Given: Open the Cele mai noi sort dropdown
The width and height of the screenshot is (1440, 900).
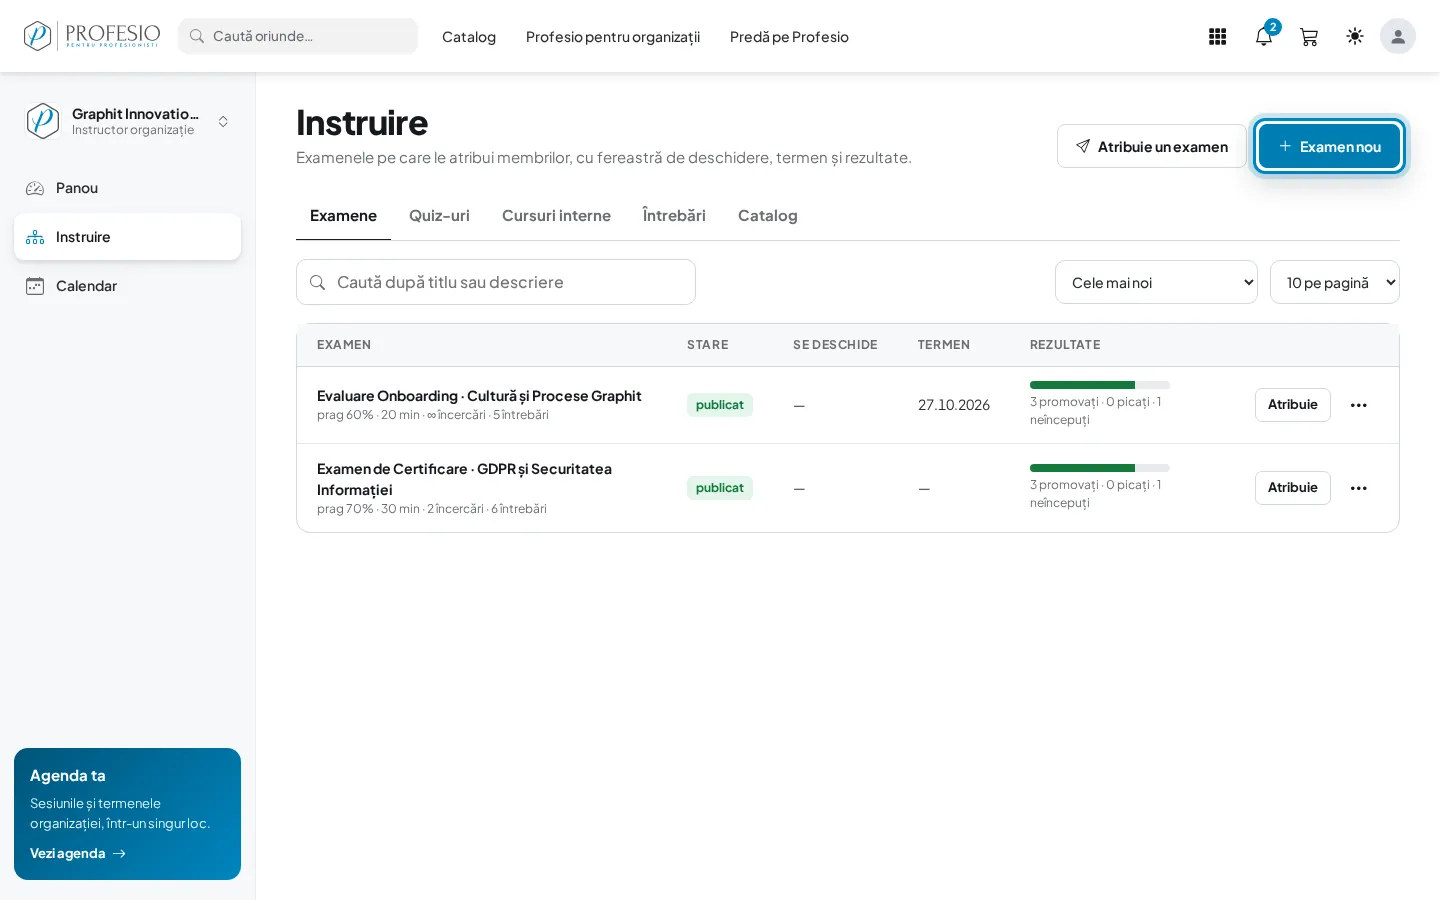Looking at the screenshot, I should 1156,282.
